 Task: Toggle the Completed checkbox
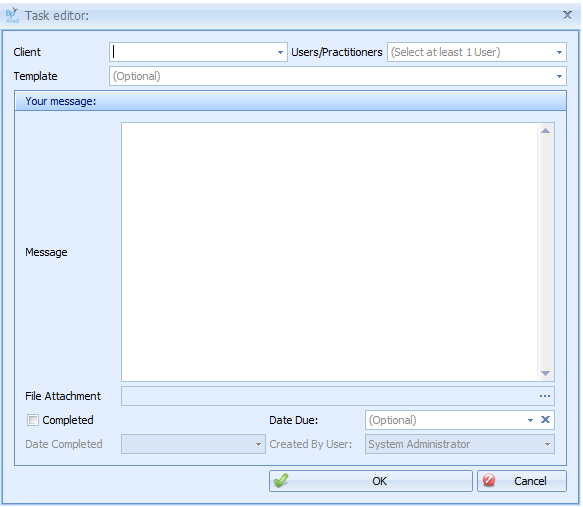point(33,420)
